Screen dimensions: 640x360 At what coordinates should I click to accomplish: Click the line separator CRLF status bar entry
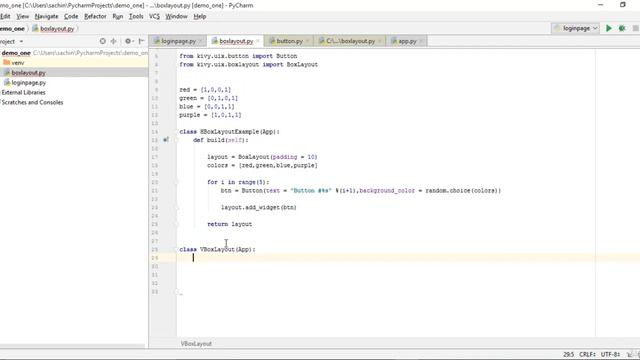(587, 354)
